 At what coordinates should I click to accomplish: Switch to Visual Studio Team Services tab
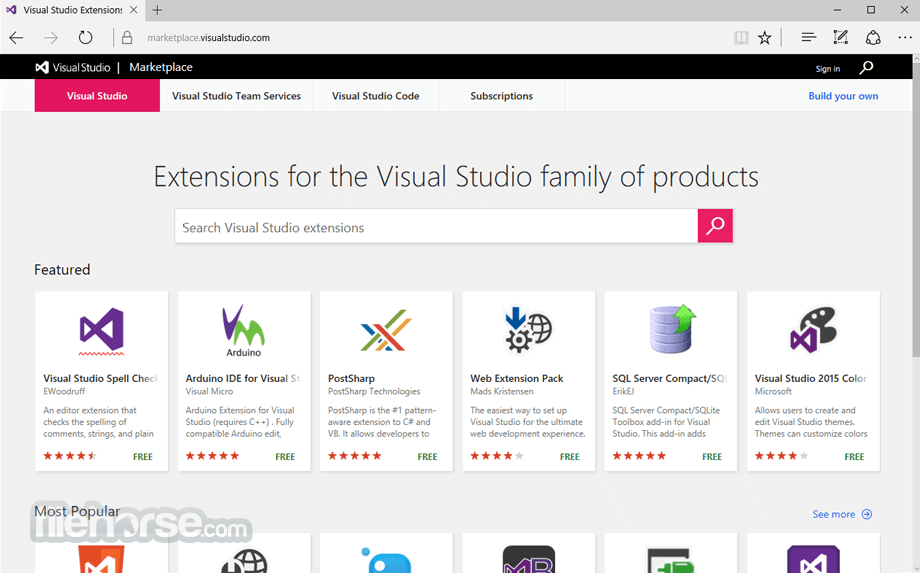pos(236,96)
